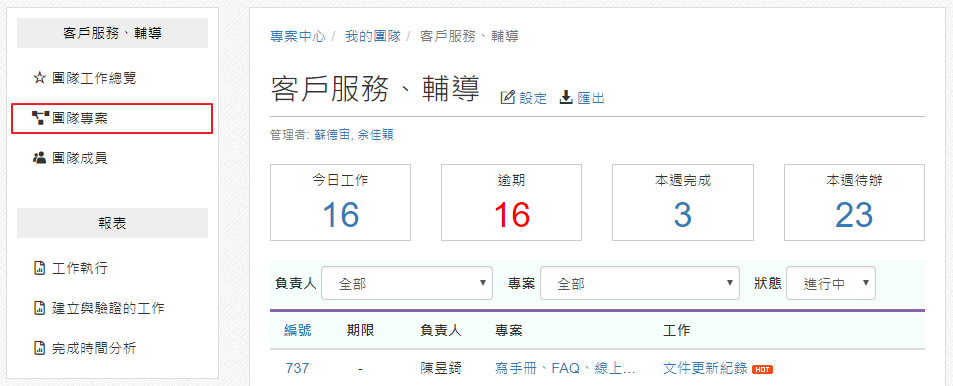Click the 客戶服務、輔導 breadcrumb text
The image size is (953, 386).
469,36
